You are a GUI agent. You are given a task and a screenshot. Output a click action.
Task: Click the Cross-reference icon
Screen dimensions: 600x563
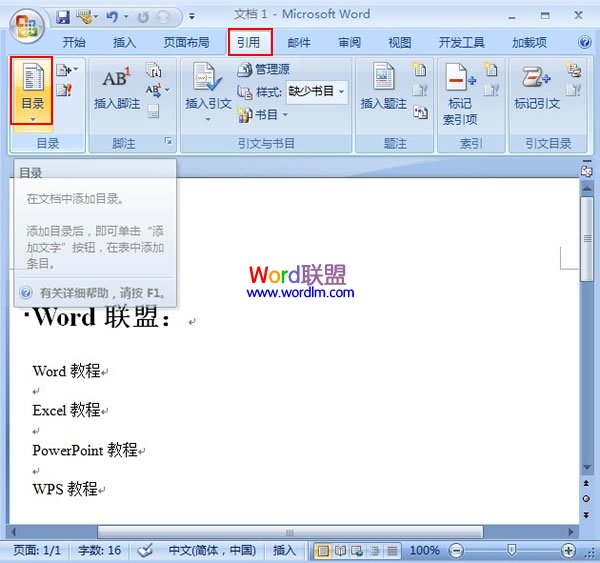pyautogui.click(x=420, y=112)
